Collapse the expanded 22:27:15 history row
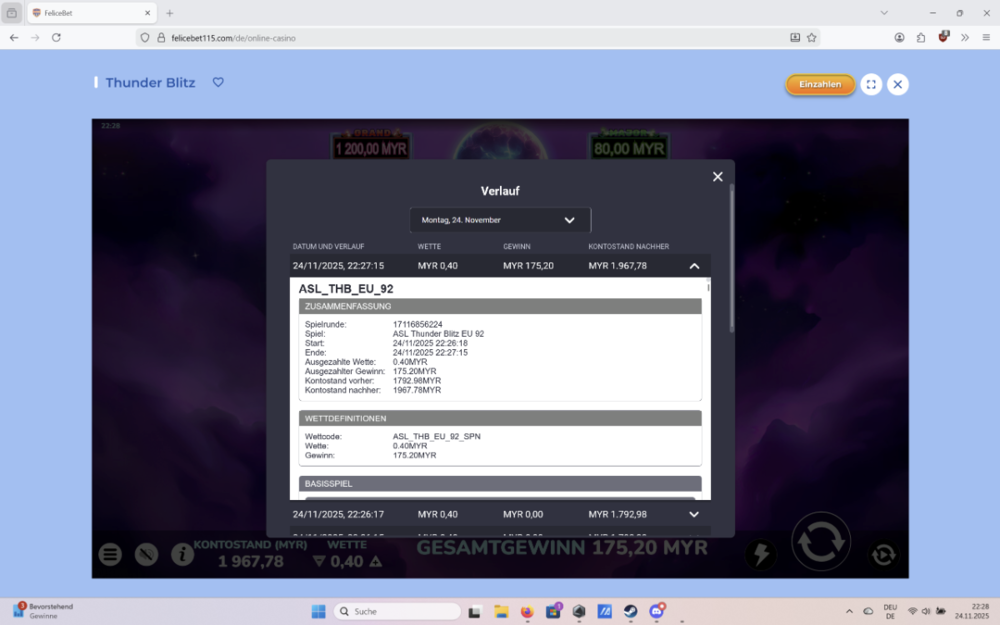The height and width of the screenshot is (625, 1000). pyautogui.click(x=694, y=266)
